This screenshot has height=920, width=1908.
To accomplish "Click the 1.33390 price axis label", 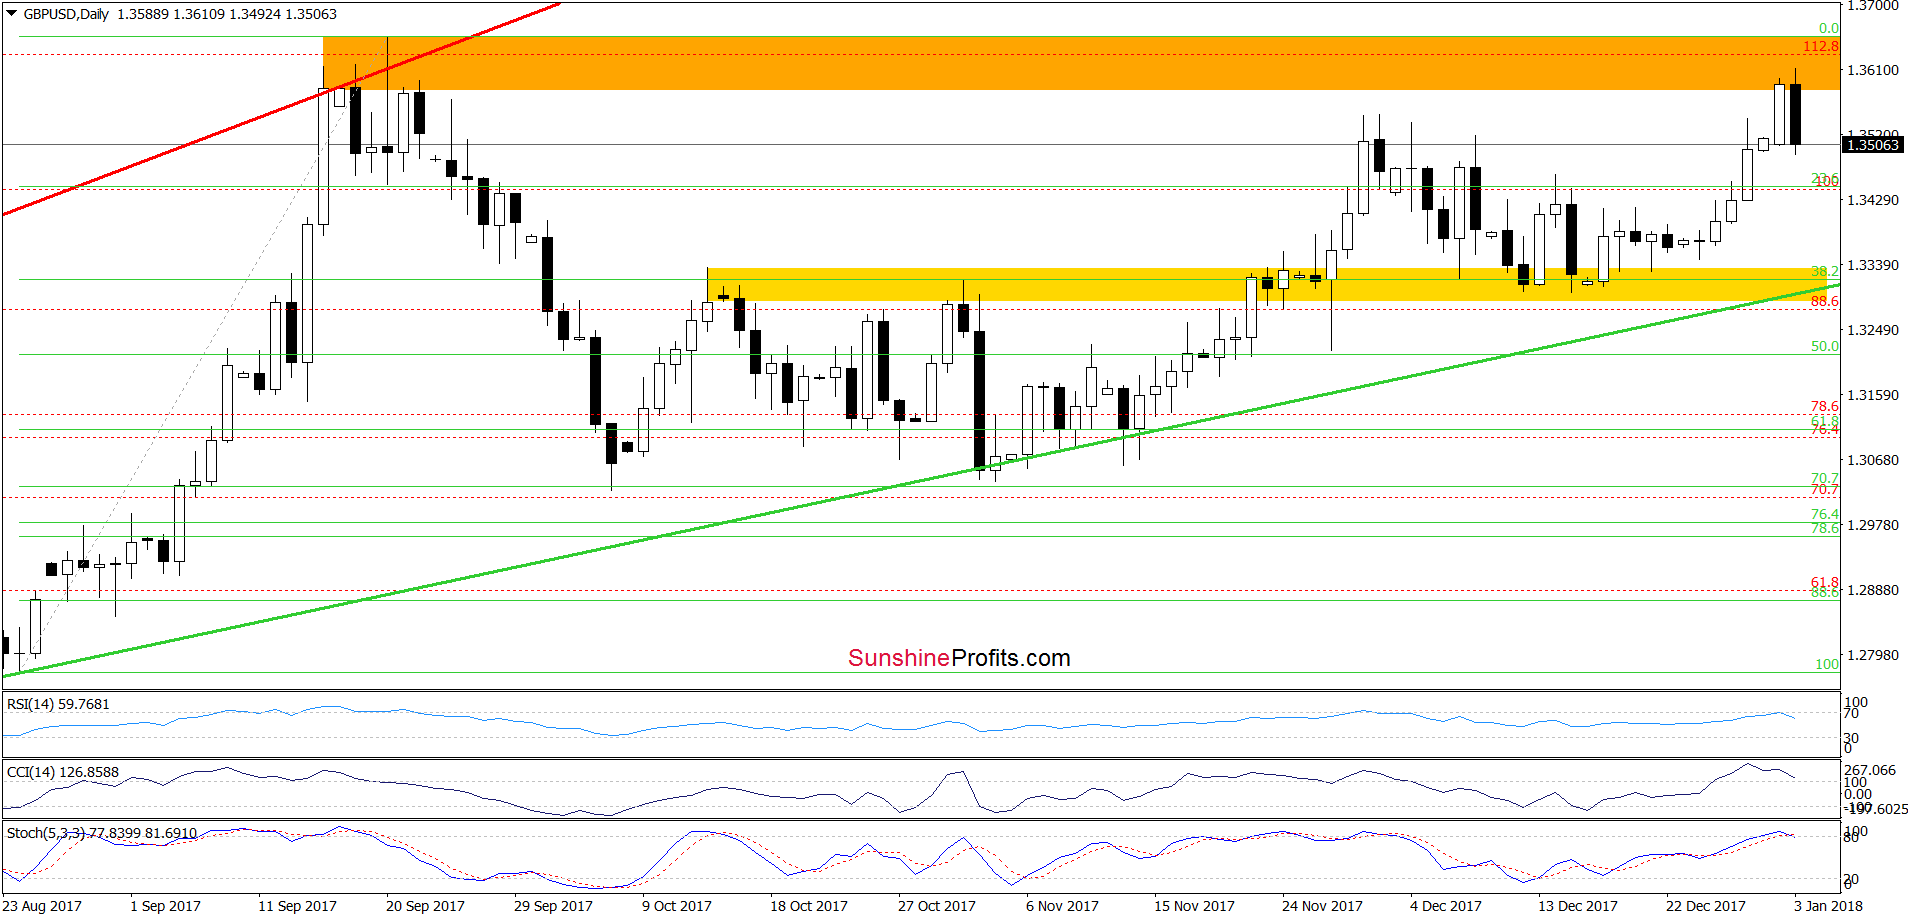I will click(x=1872, y=265).
